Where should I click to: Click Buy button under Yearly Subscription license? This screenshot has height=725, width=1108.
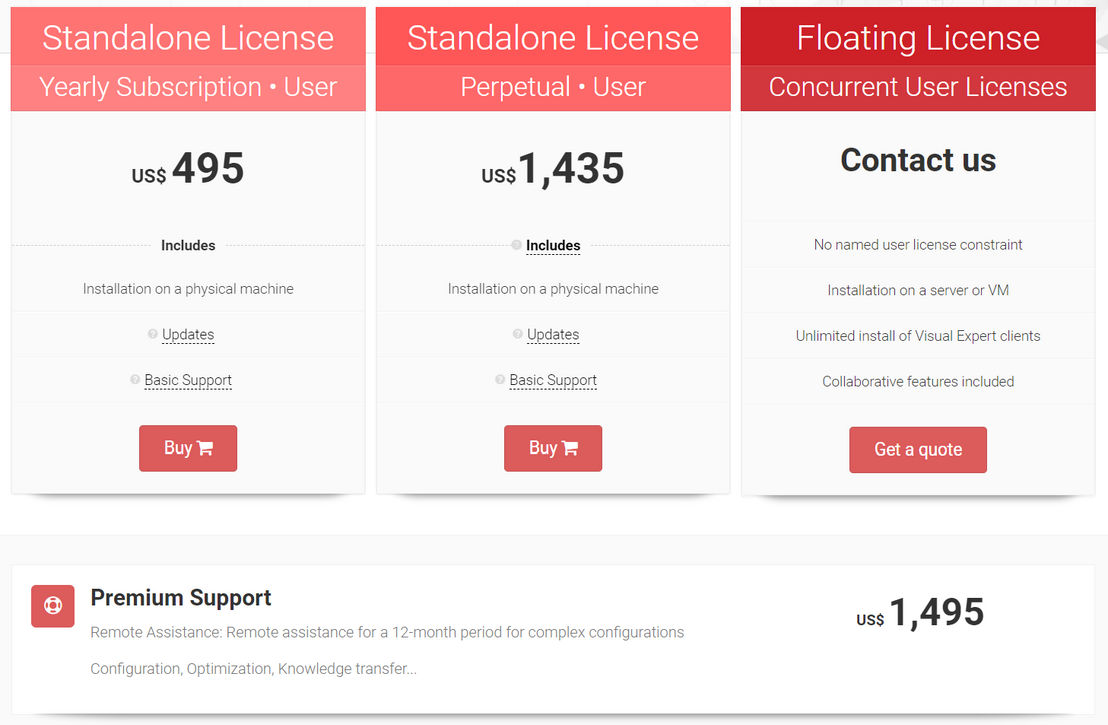tap(188, 448)
